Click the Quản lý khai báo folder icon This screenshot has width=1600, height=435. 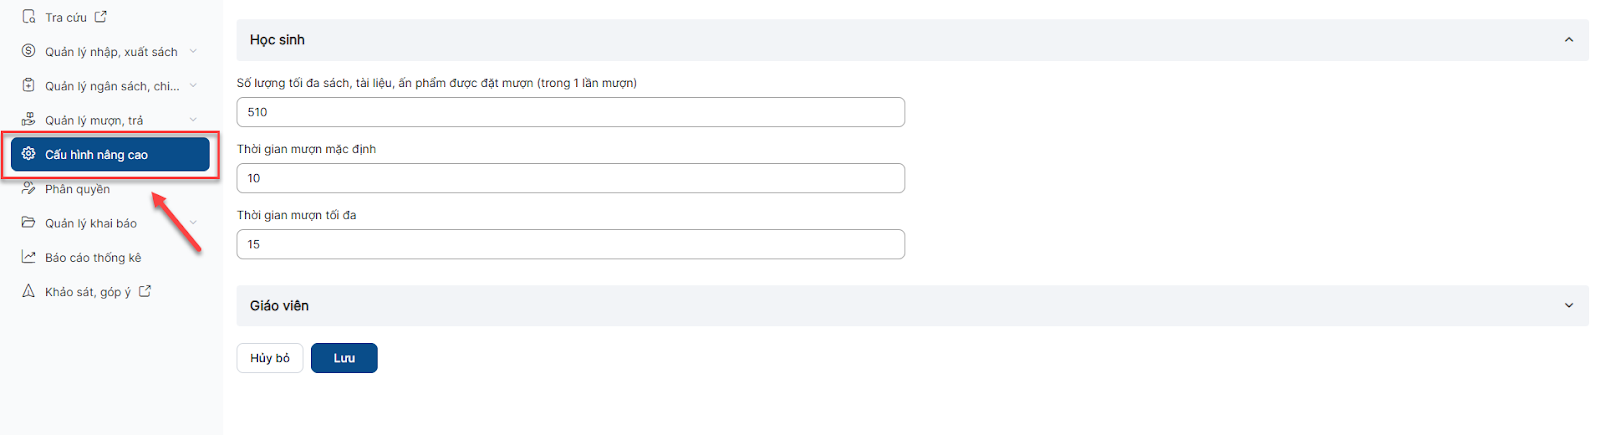[x=29, y=222]
